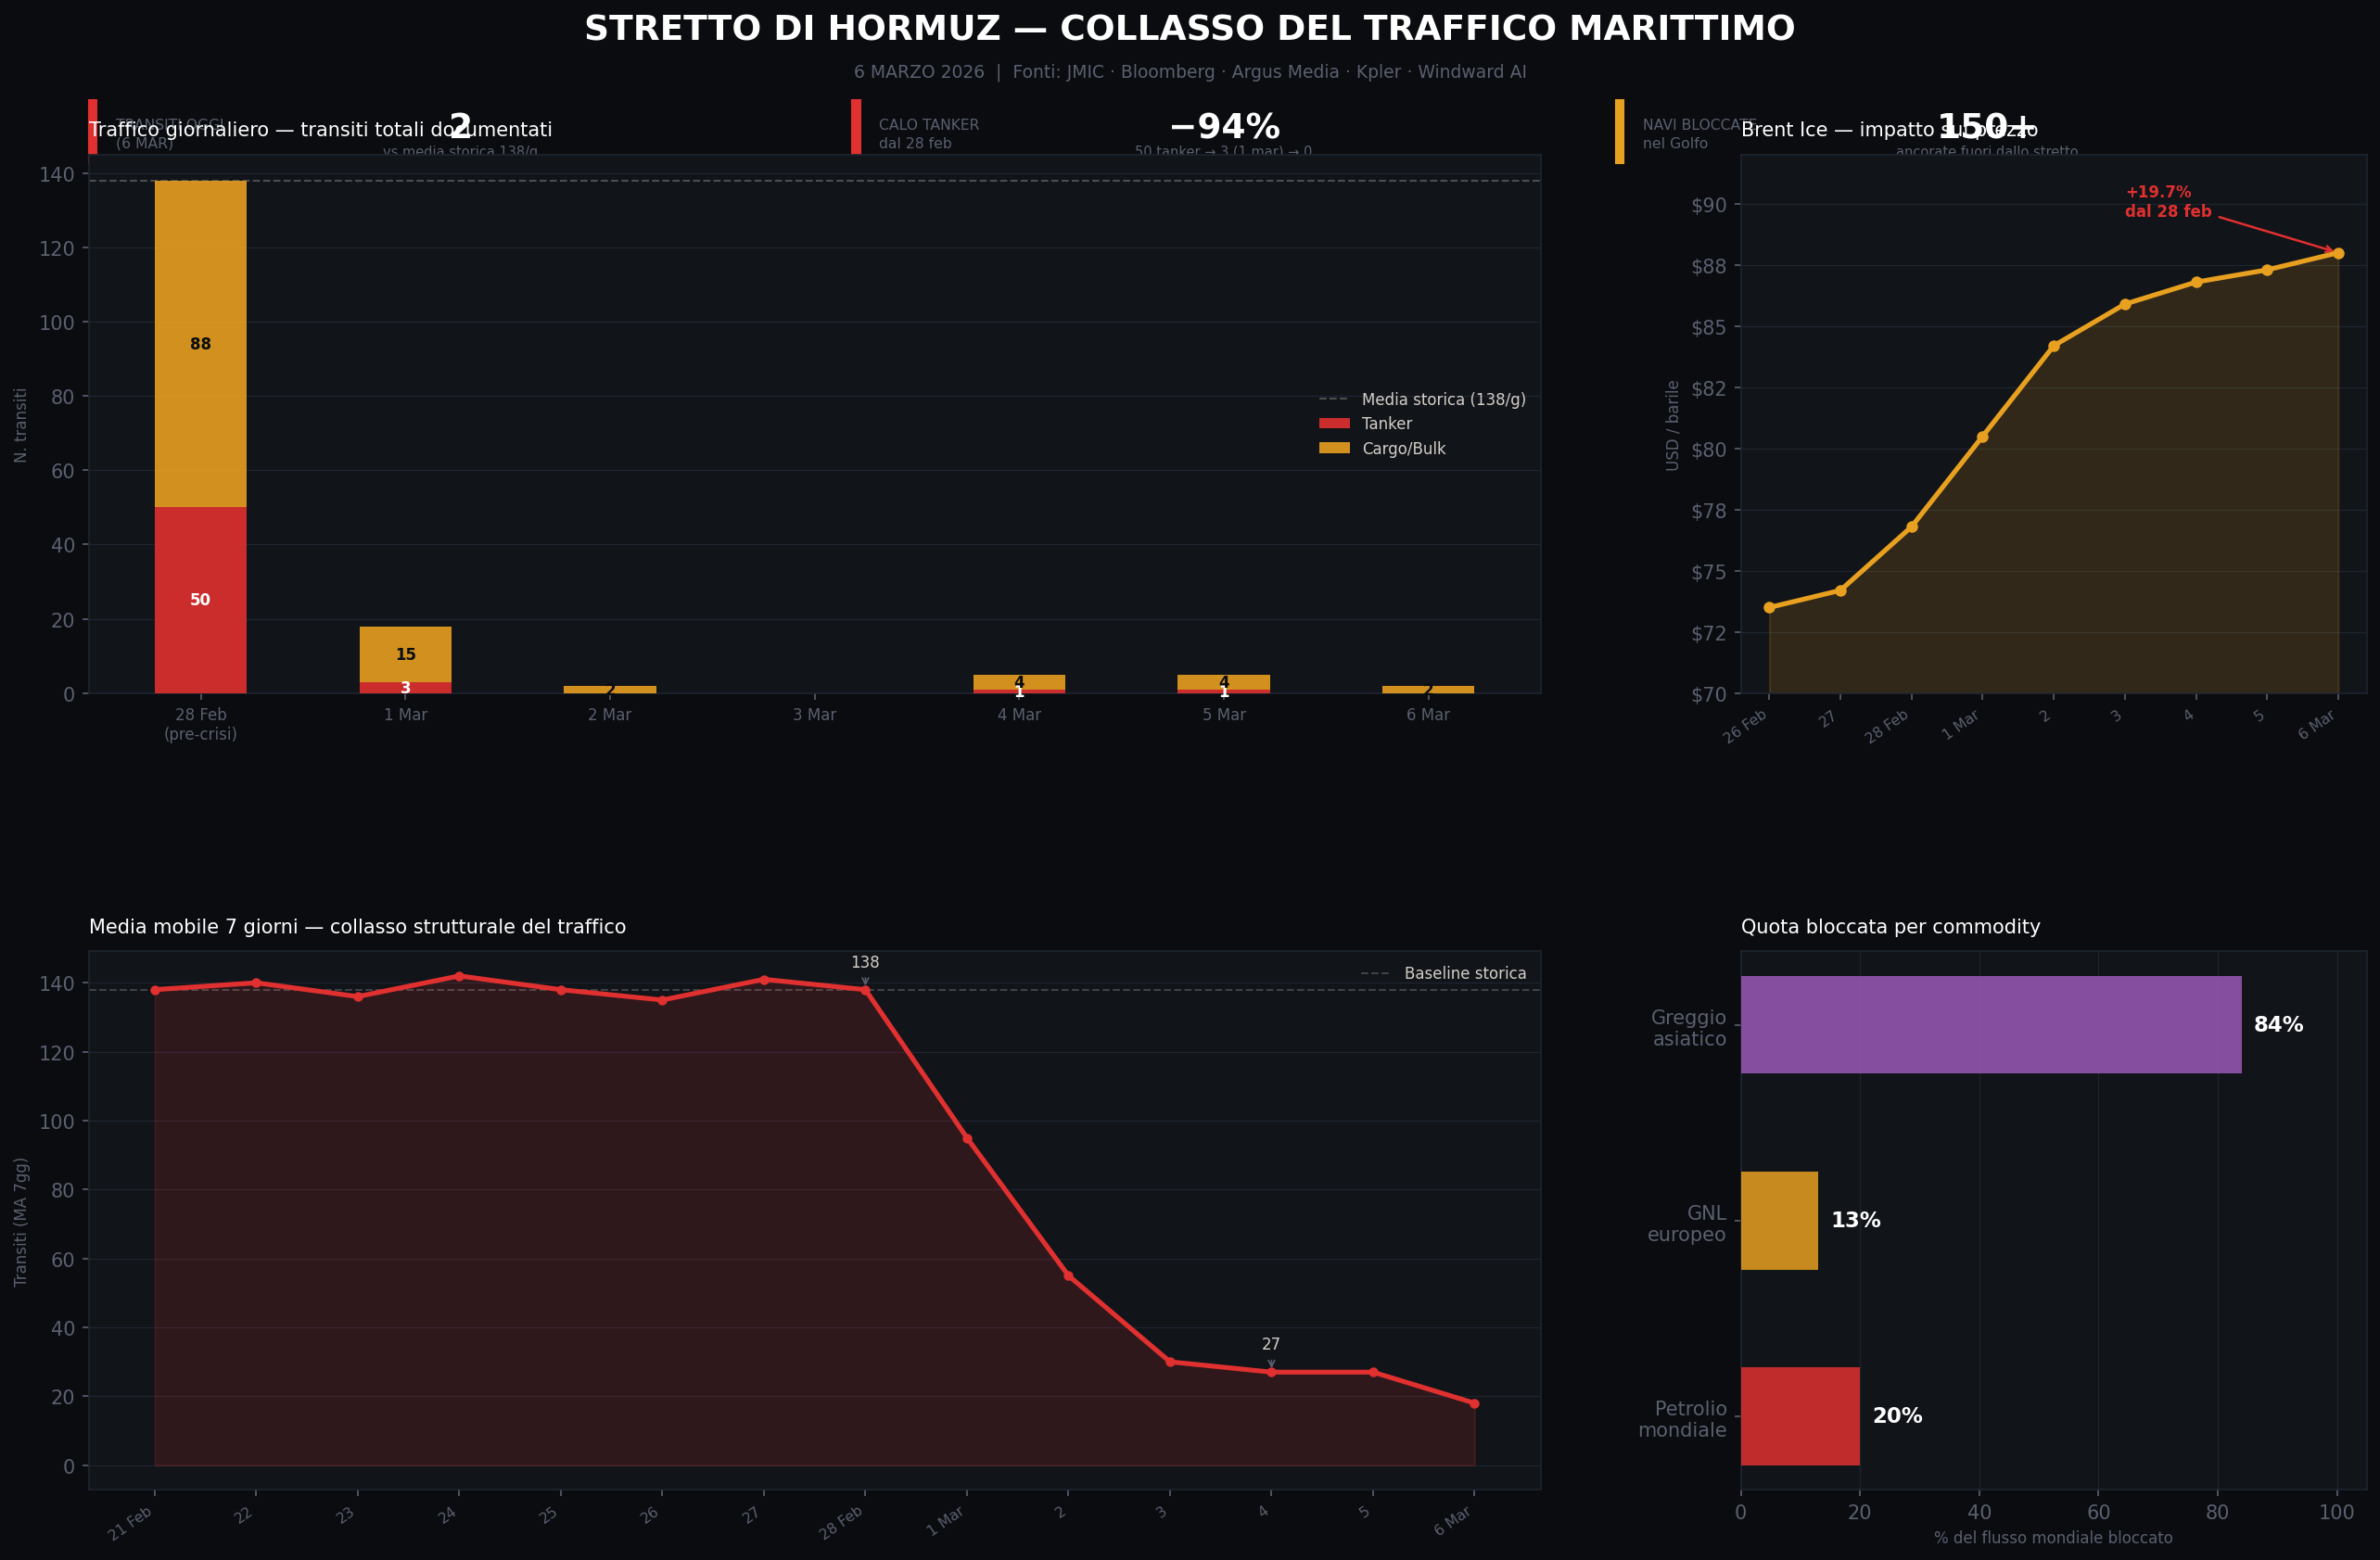Select the 88 cargo segment of 28 Feb bar
The width and height of the screenshot is (2380, 1560).
click(x=200, y=344)
